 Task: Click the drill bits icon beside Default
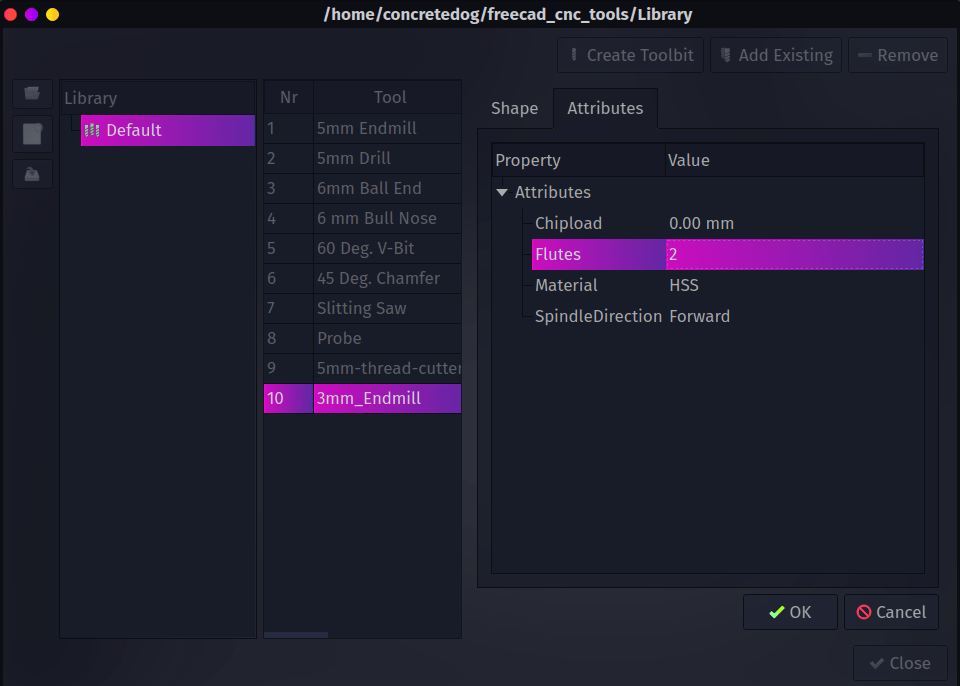[x=93, y=130]
